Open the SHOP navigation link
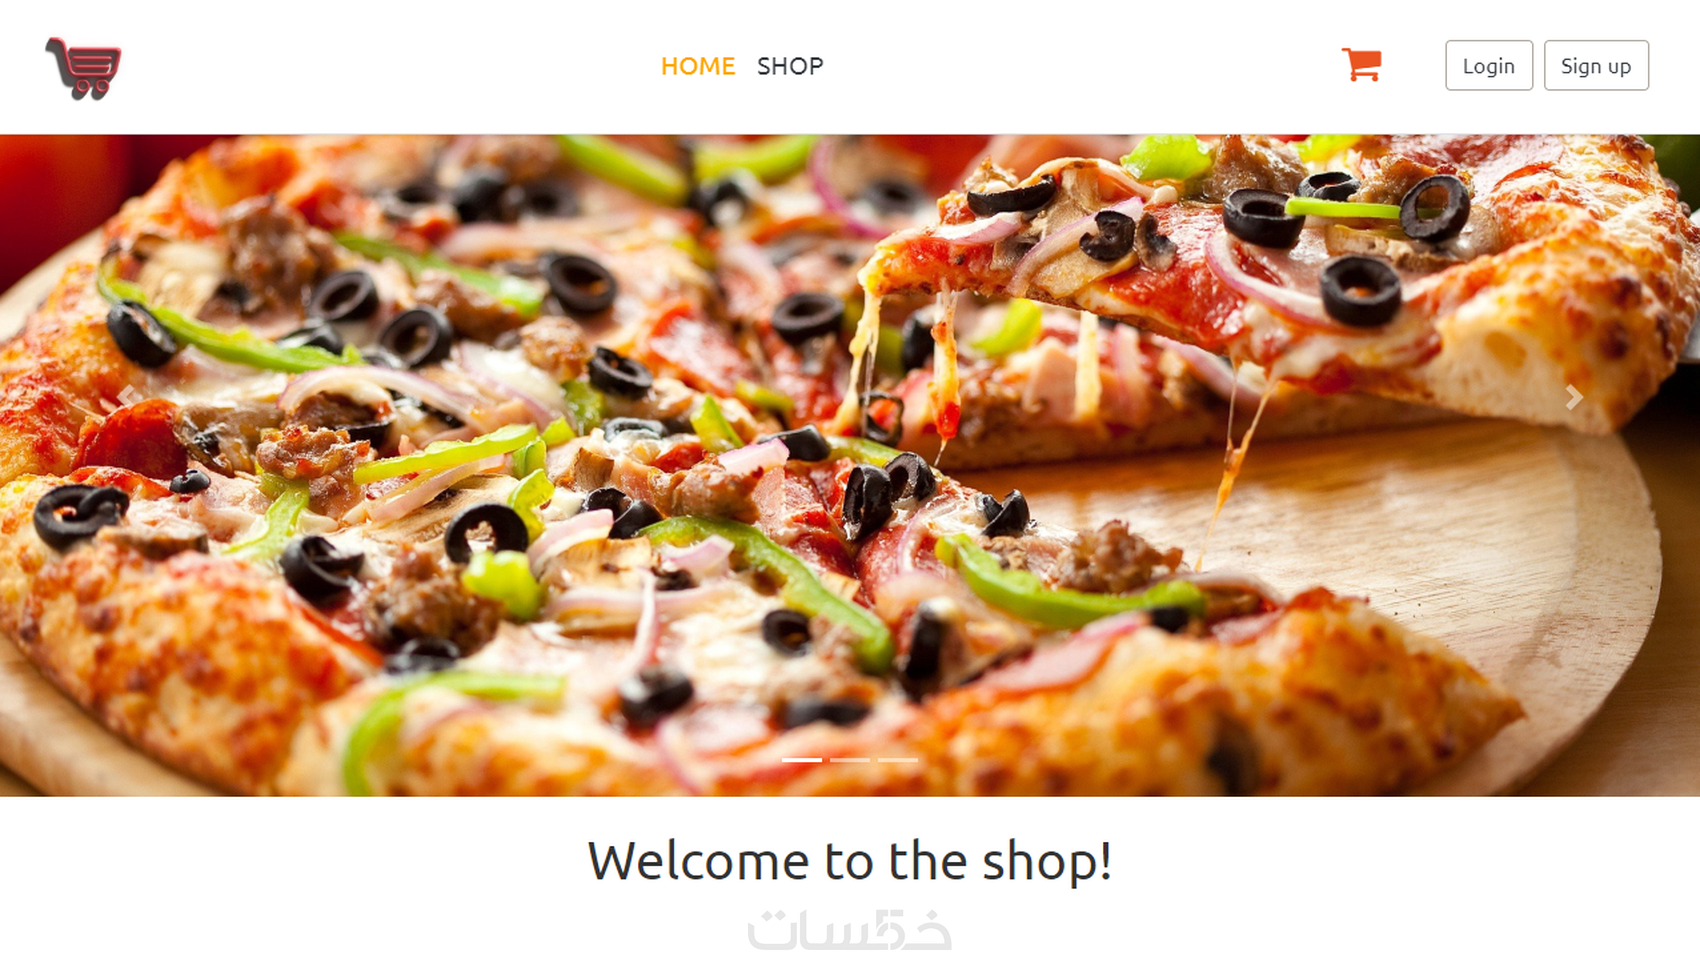Screen dimensions: 1700x970 (790, 66)
